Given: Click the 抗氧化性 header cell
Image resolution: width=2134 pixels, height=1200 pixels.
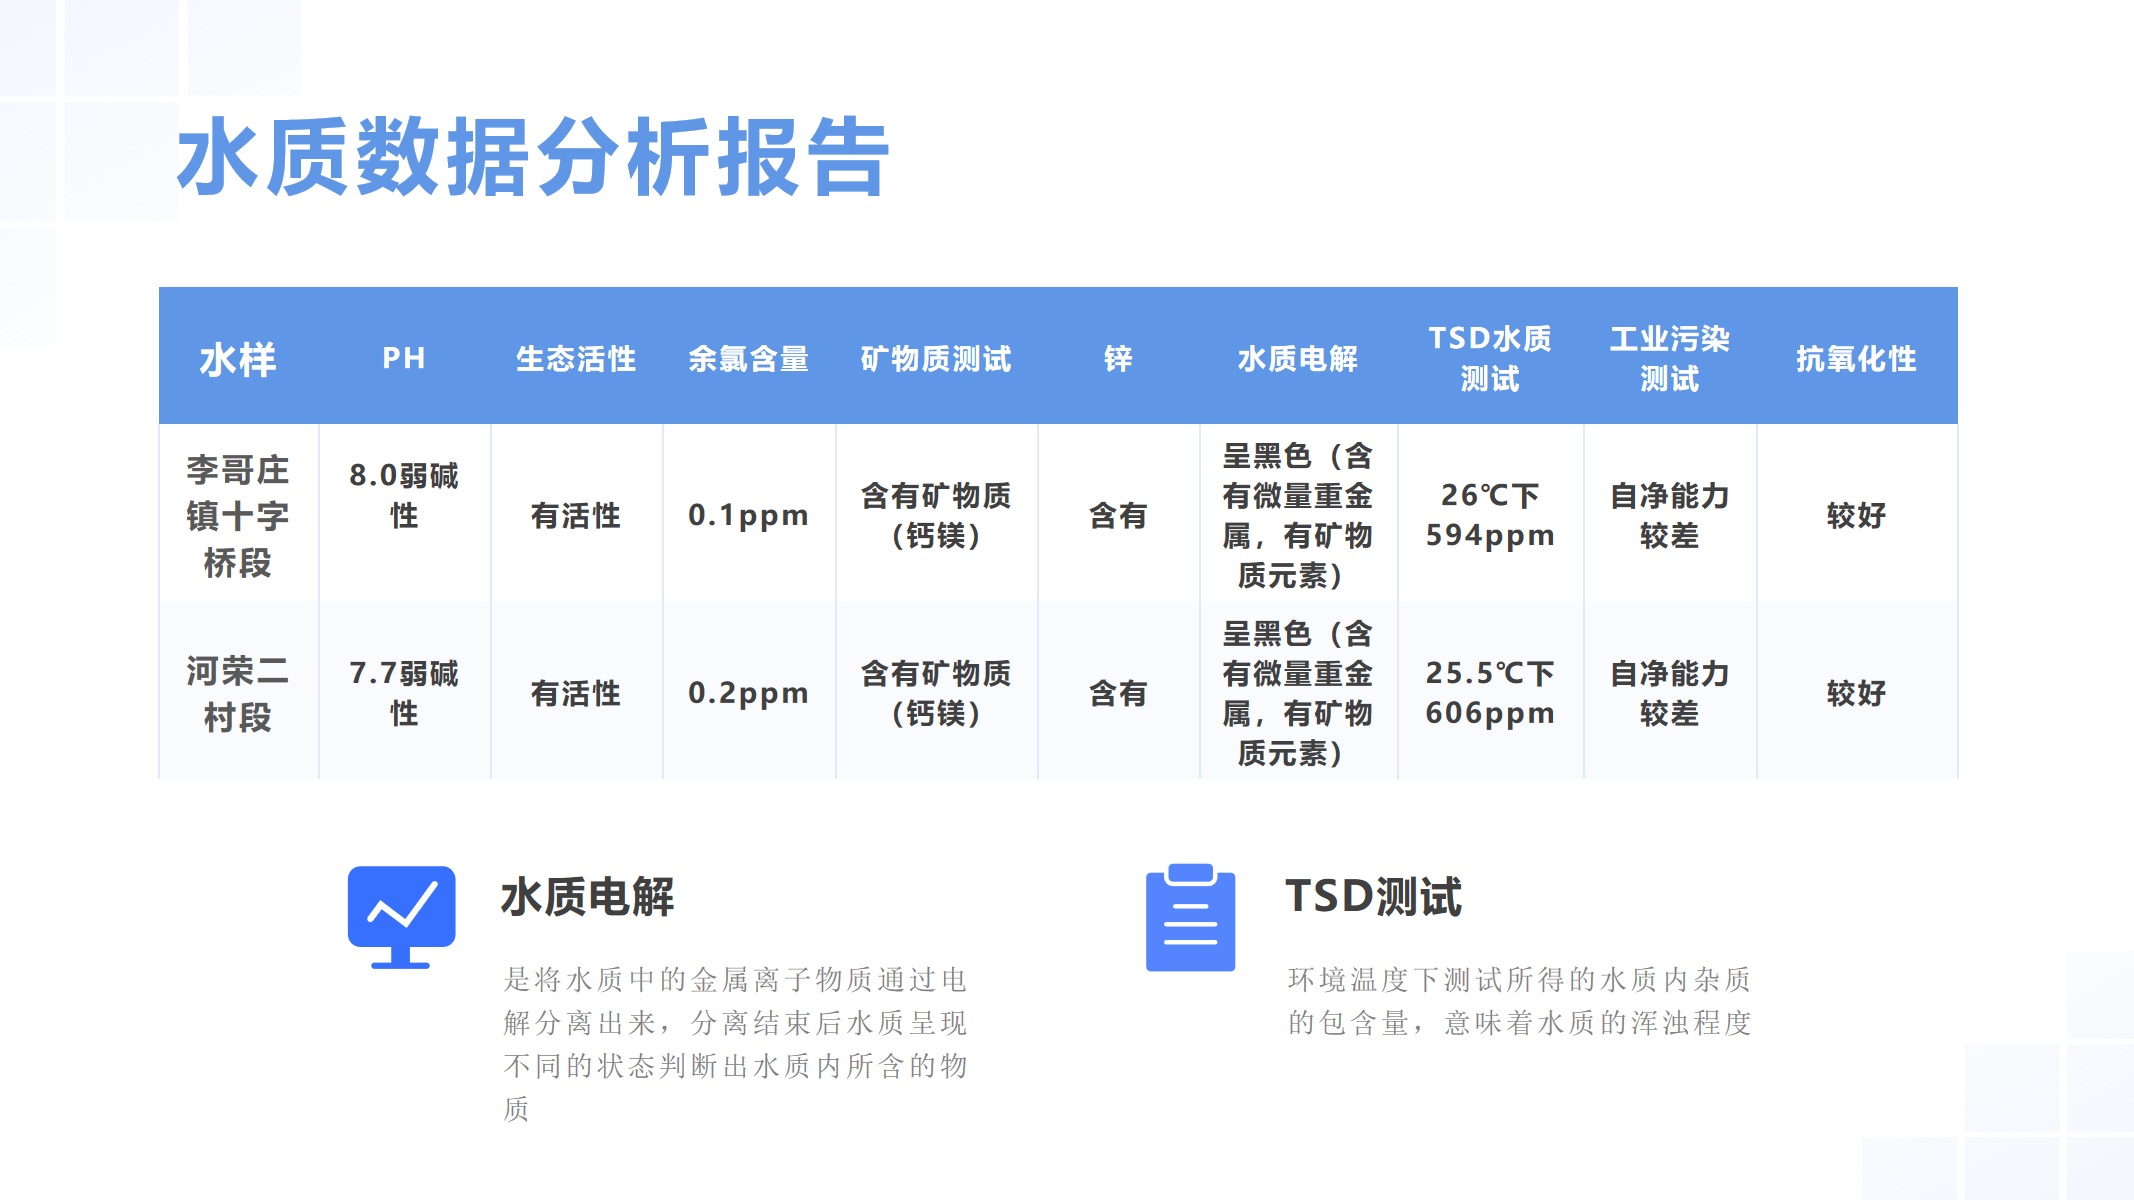Looking at the screenshot, I should click(x=1856, y=359).
